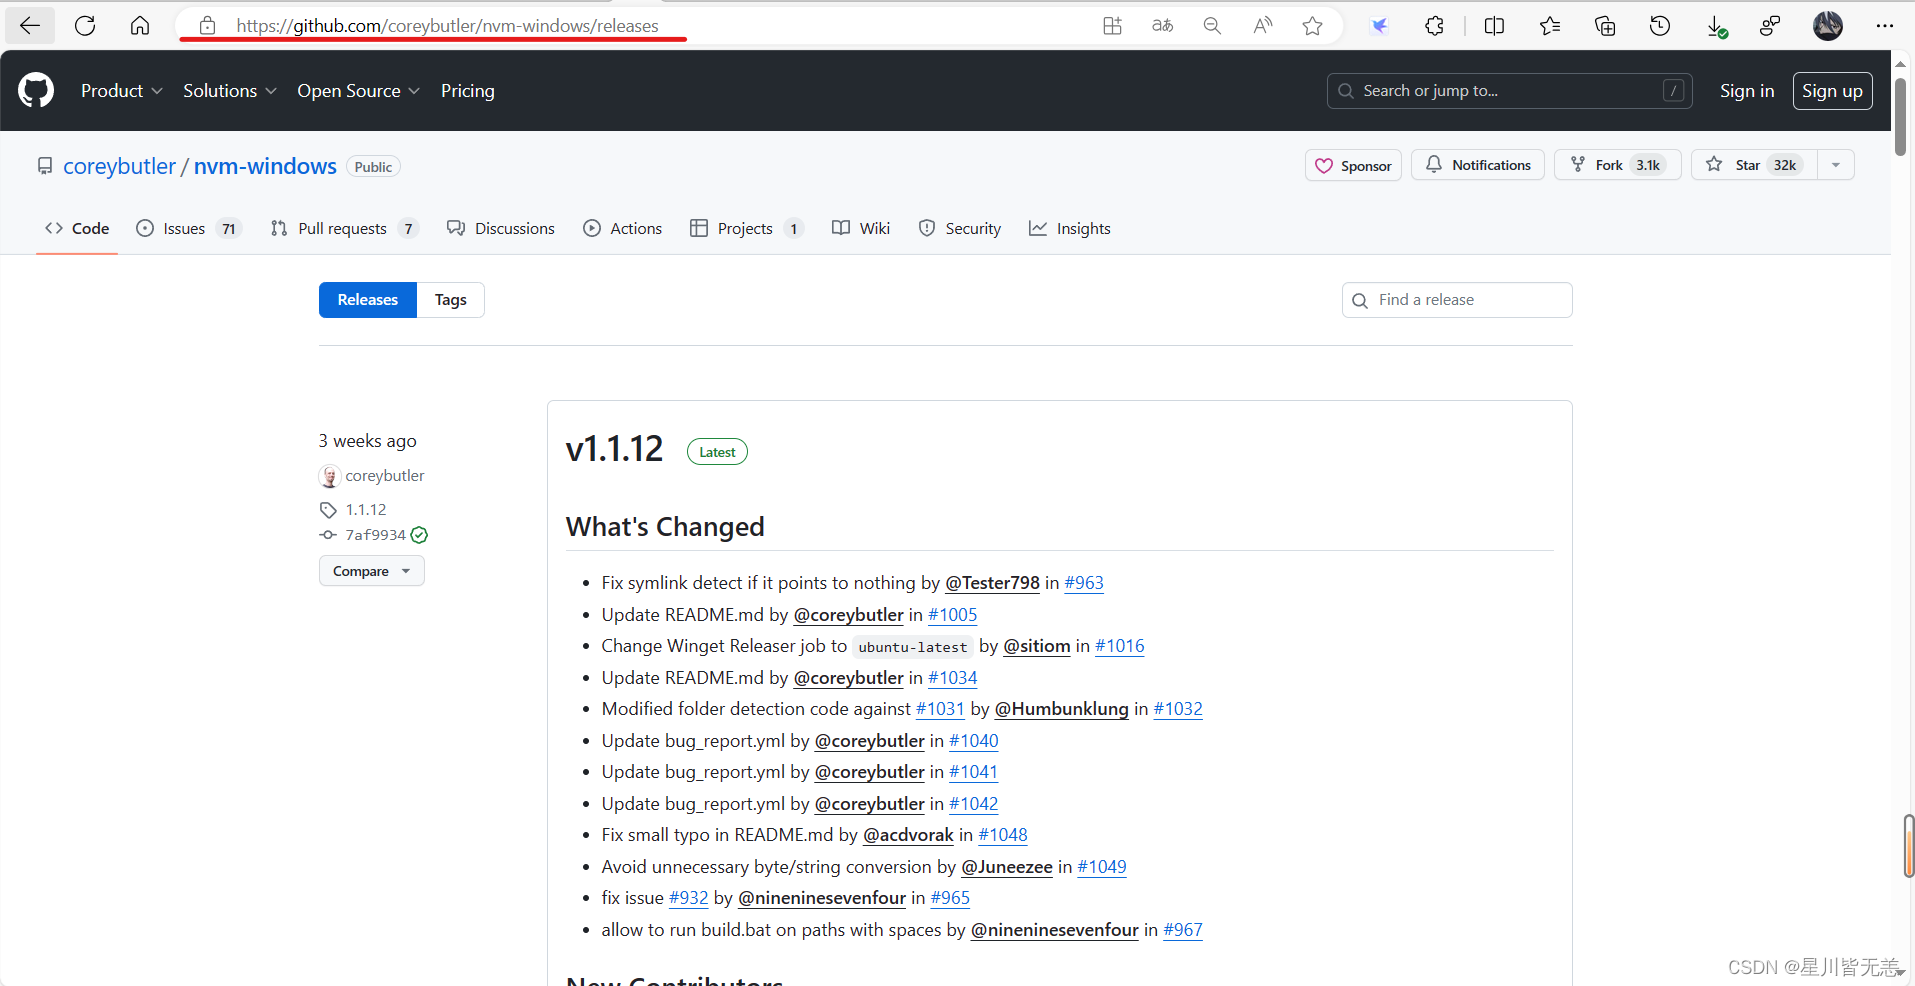This screenshot has width=1915, height=986.
Task: Open the Actions tab
Action: [622, 228]
